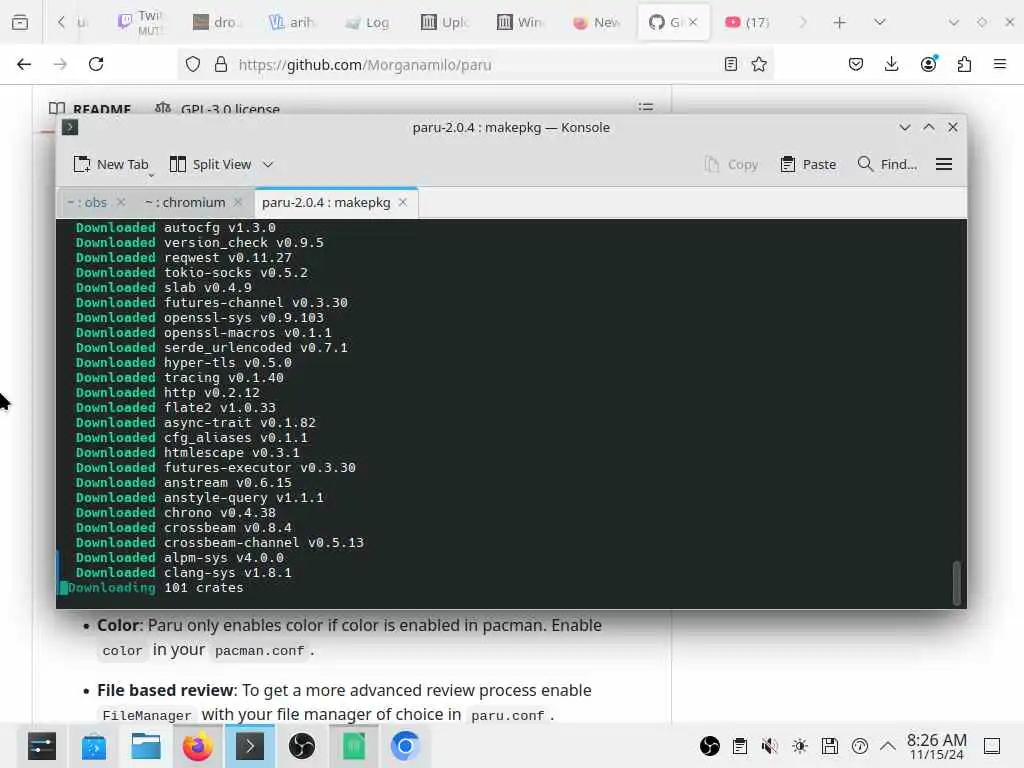Select the 'paru-2.0.4 : makepkg' tab
1024x768 pixels.
click(x=326, y=202)
